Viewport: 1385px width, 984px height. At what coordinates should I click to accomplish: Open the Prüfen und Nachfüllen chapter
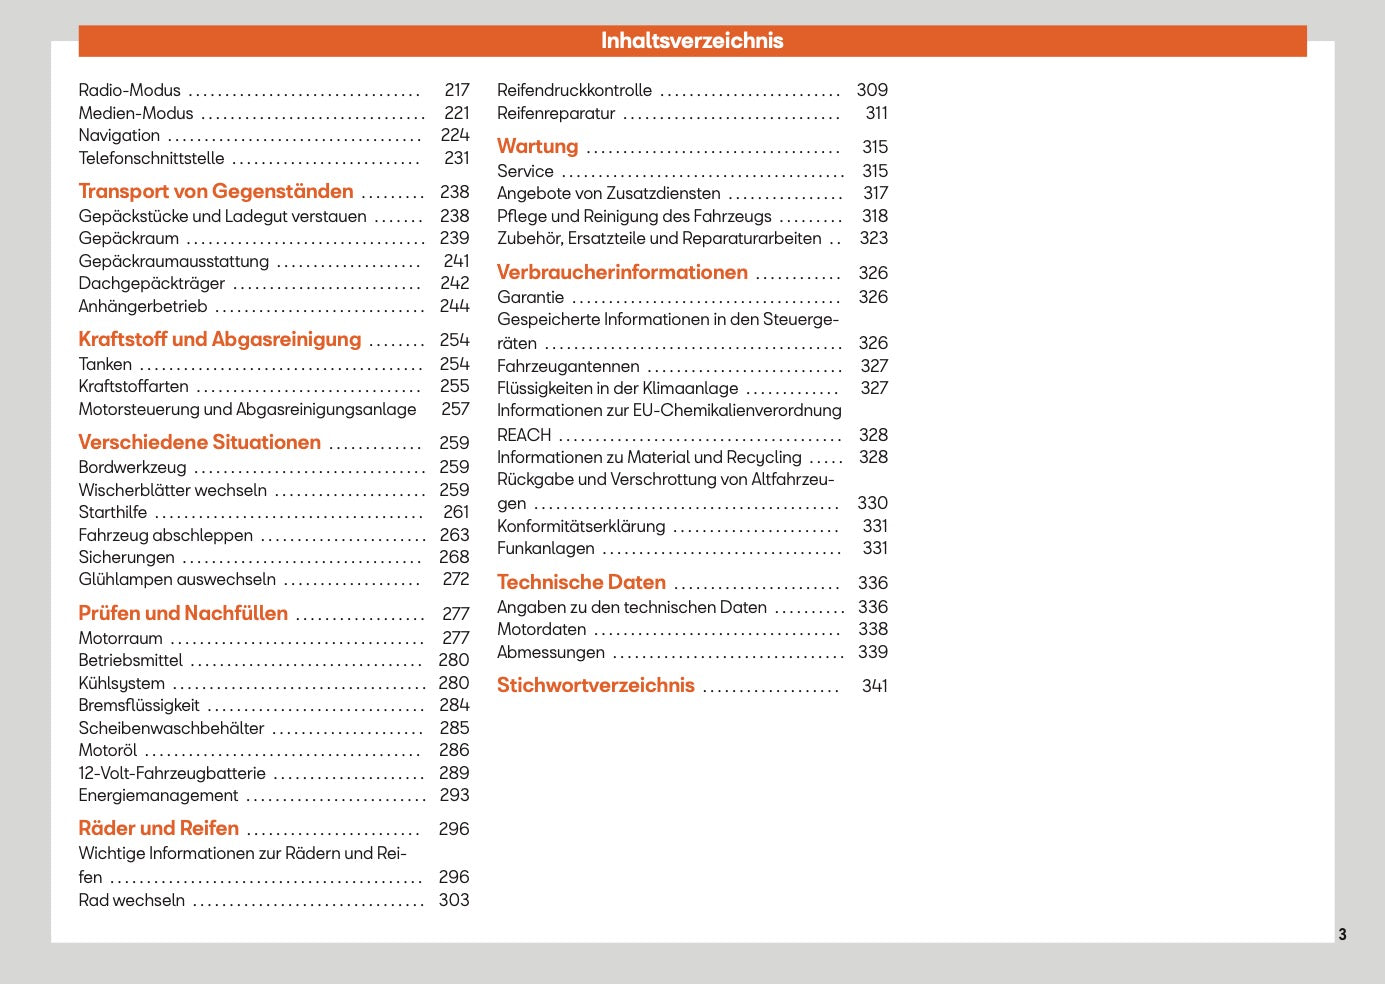coord(183,614)
